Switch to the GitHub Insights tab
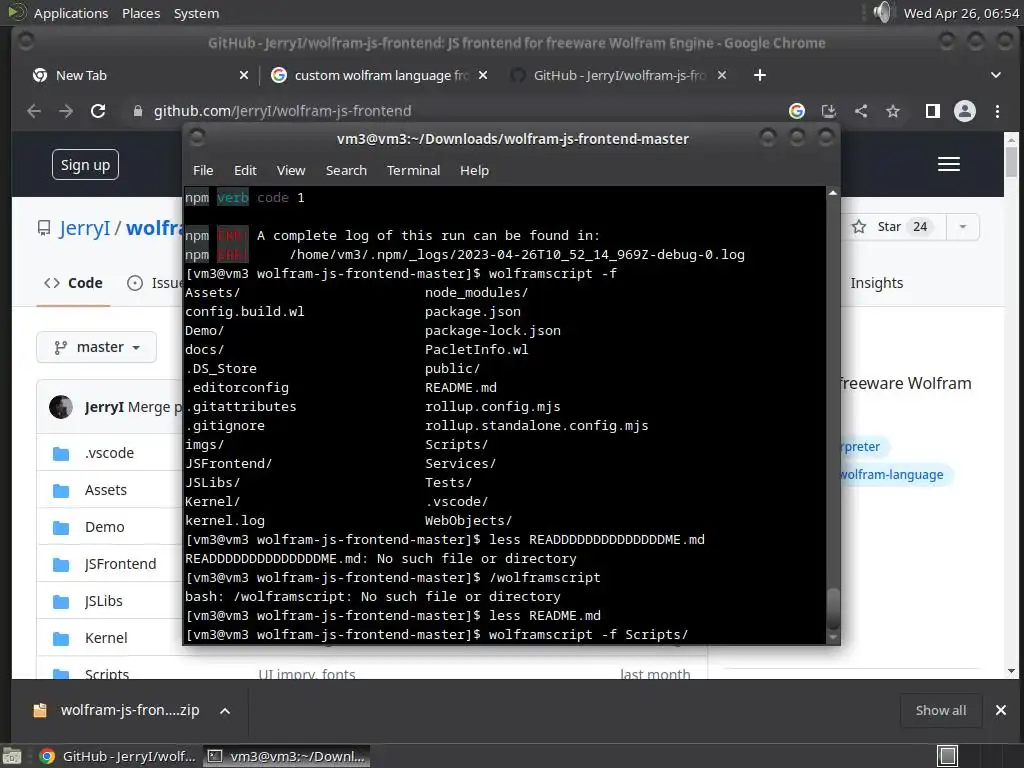This screenshot has height=768, width=1024. pyautogui.click(x=876, y=283)
